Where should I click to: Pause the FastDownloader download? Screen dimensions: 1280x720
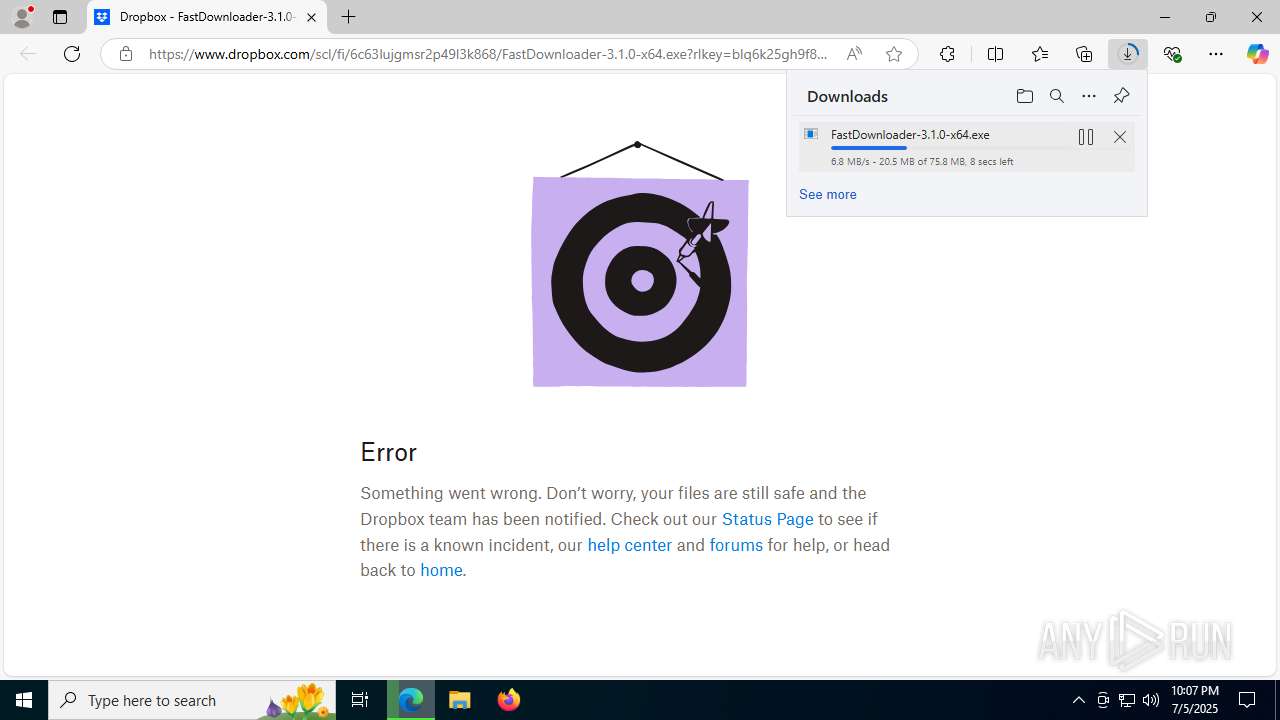[1086, 137]
